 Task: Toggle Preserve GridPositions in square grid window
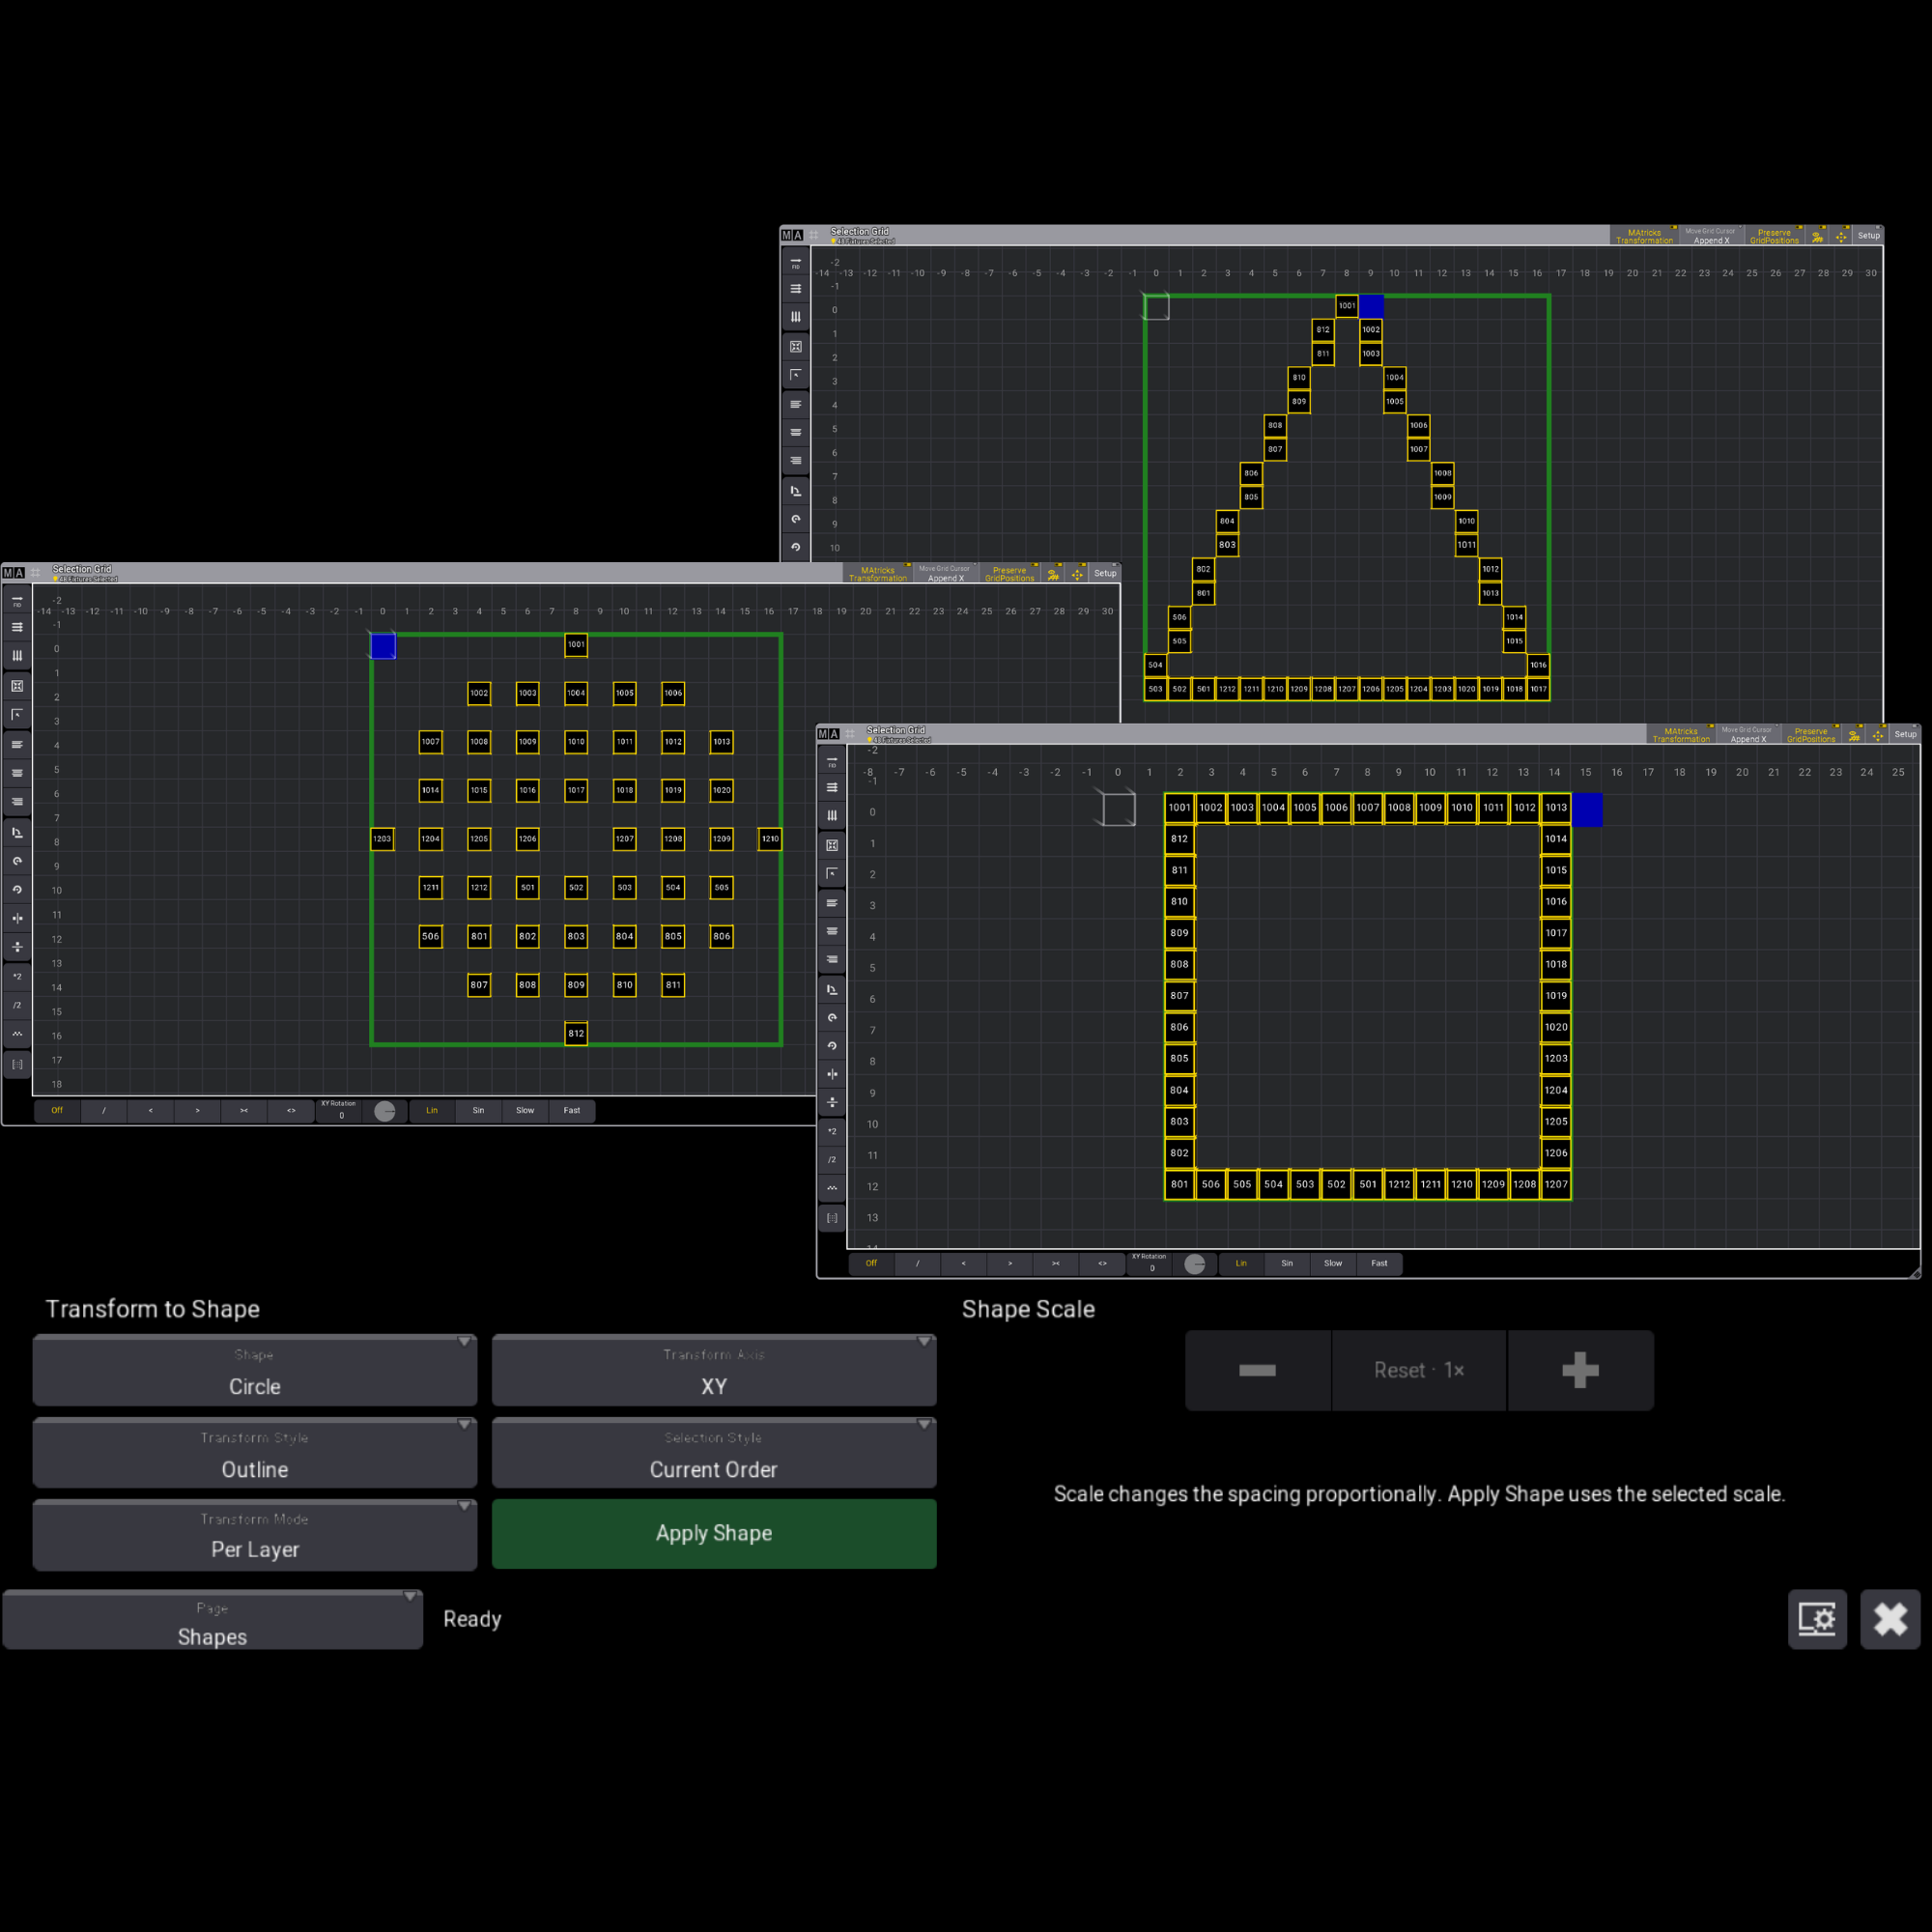click(x=1811, y=735)
